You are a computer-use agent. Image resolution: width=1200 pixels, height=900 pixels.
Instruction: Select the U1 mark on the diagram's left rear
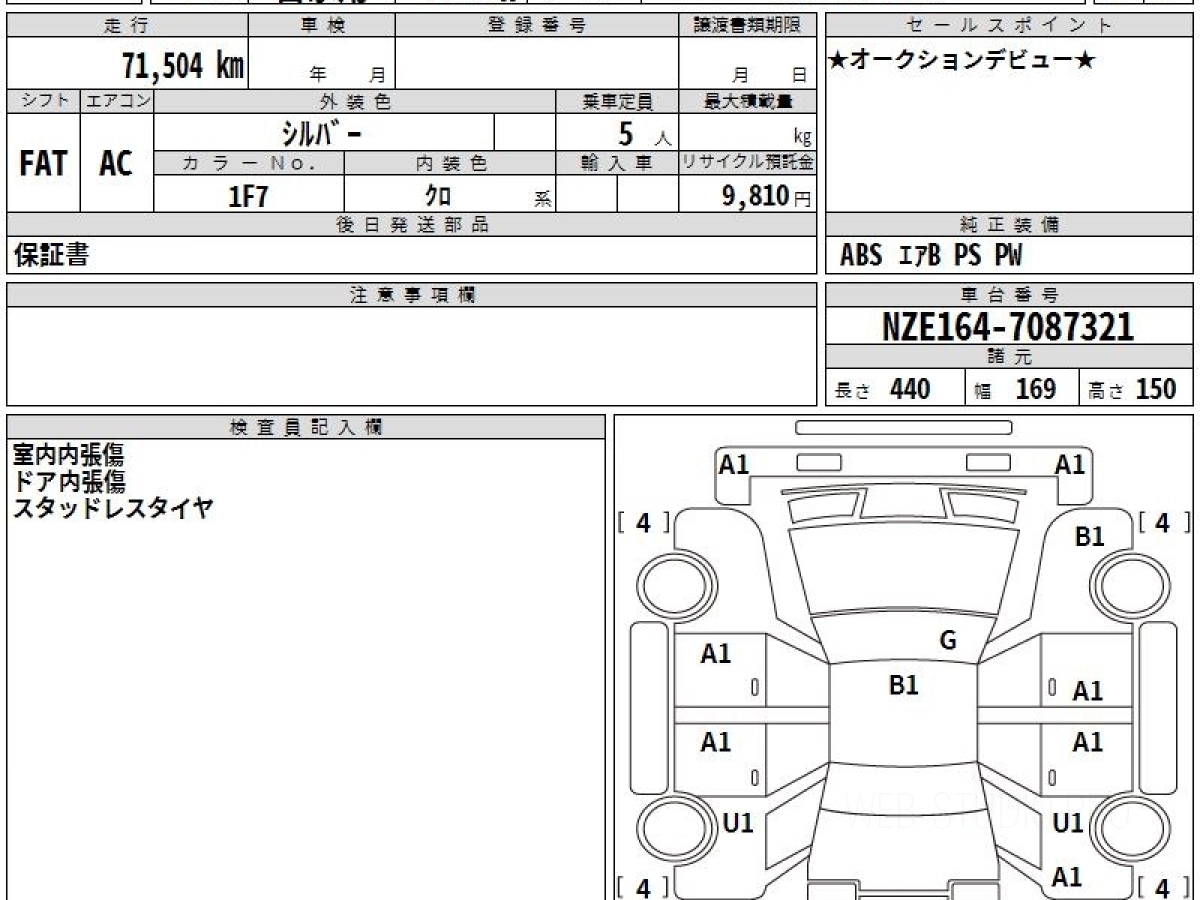point(737,823)
